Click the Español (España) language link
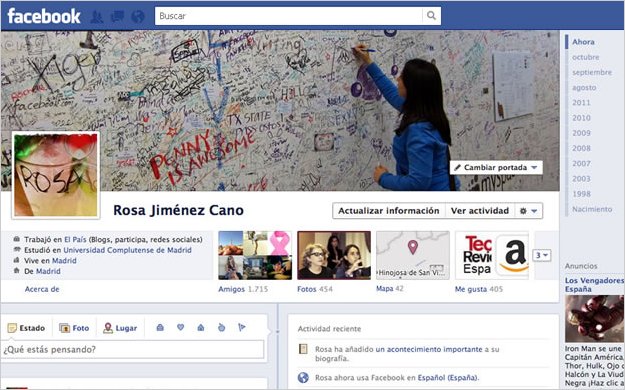Image resolution: width=625 pixels, height=390 pixels. (x=448, y=378)
